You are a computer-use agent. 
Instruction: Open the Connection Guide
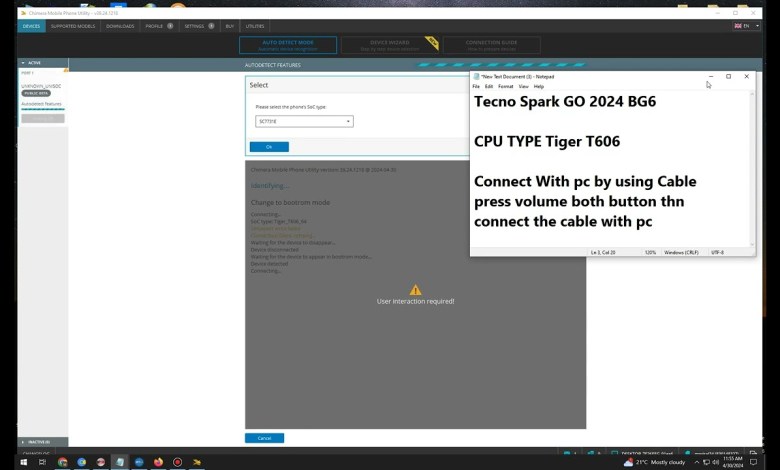(491, 45)
